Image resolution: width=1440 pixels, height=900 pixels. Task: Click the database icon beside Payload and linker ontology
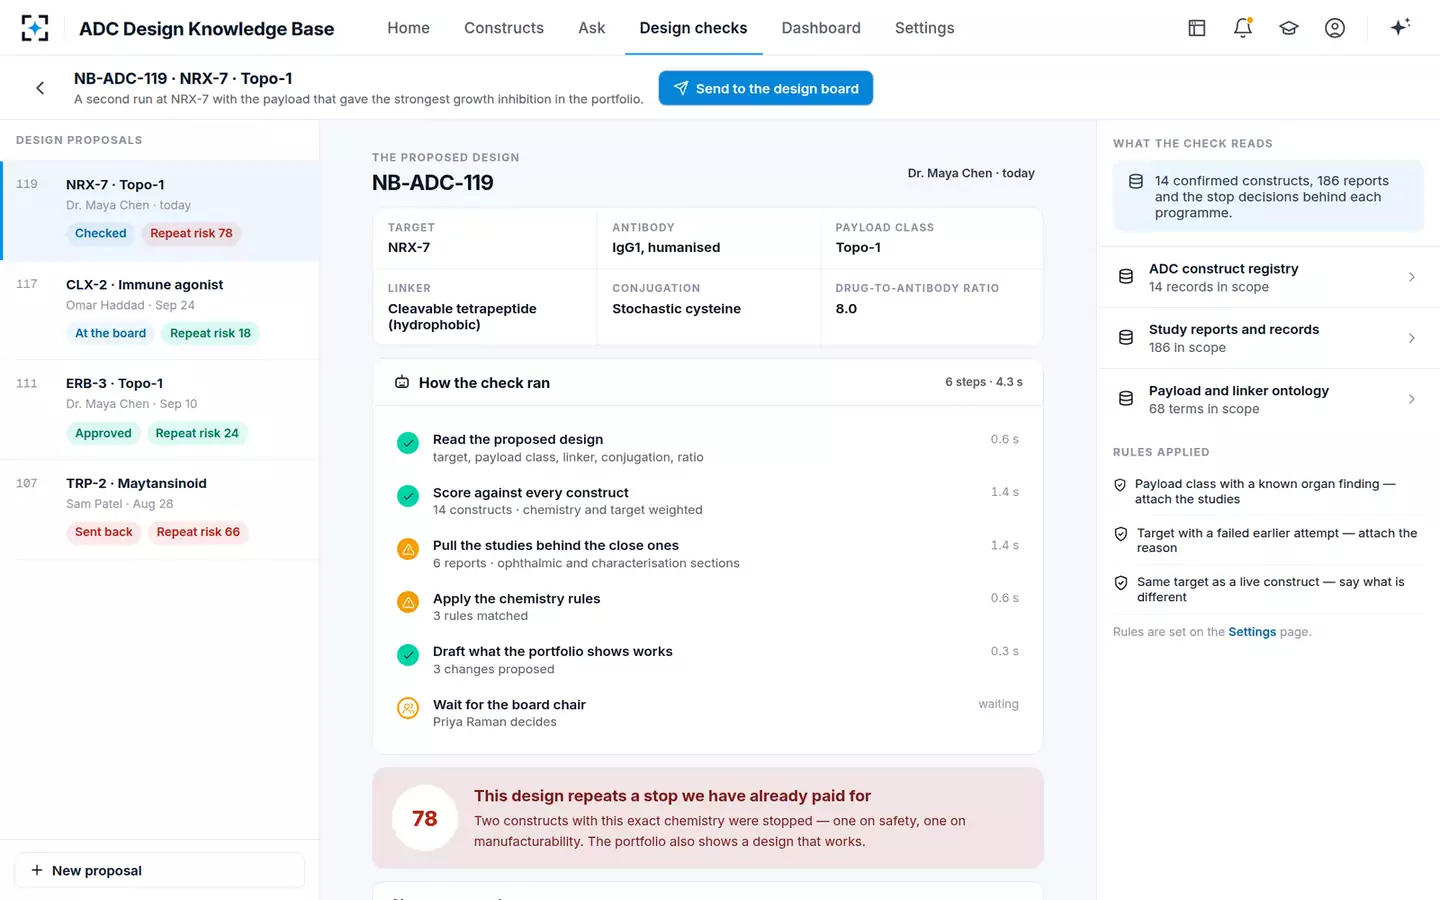1126,399
